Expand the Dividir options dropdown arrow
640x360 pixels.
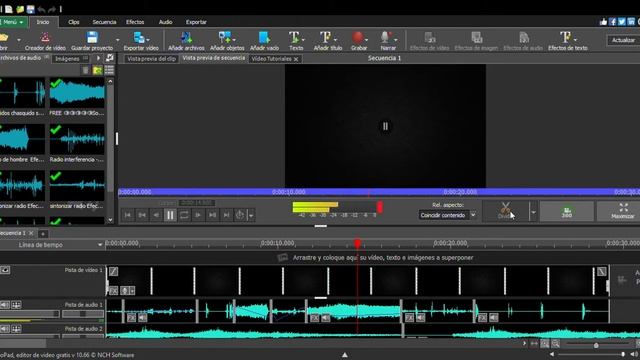(533, 212)
